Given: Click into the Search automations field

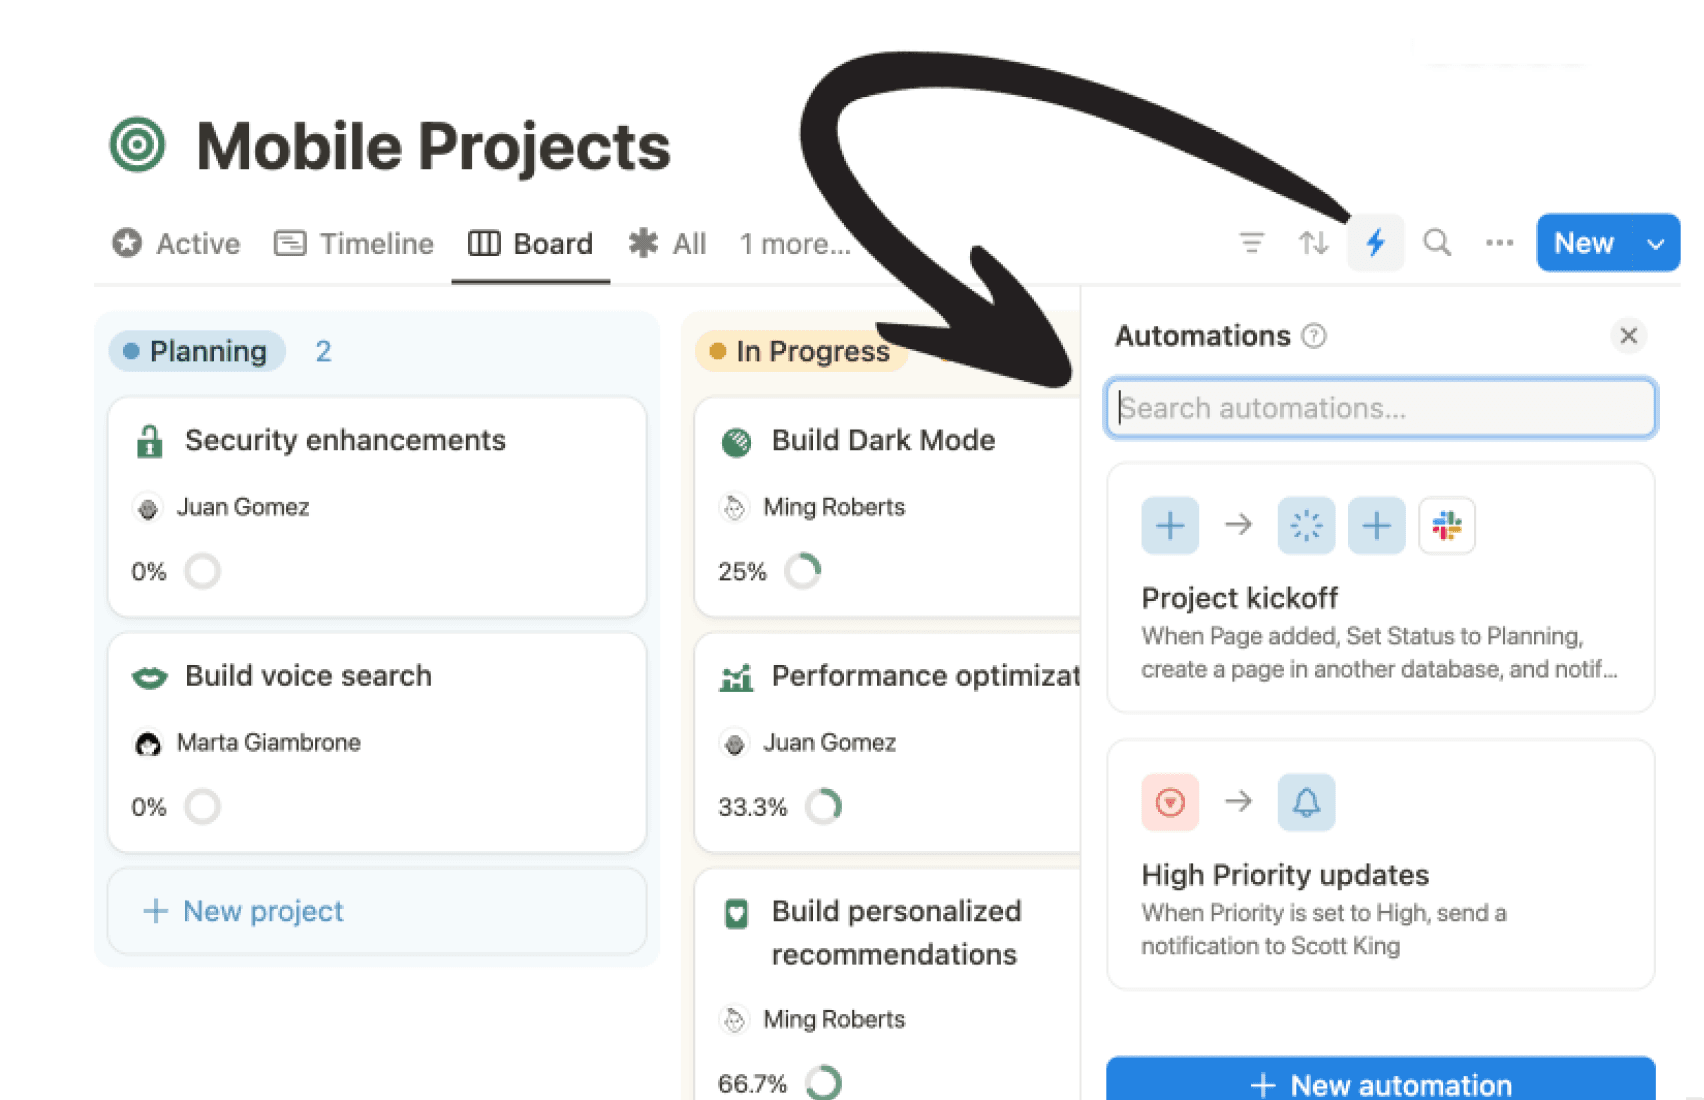Looking at the screenshot, I should click(x=1379, y=408).
